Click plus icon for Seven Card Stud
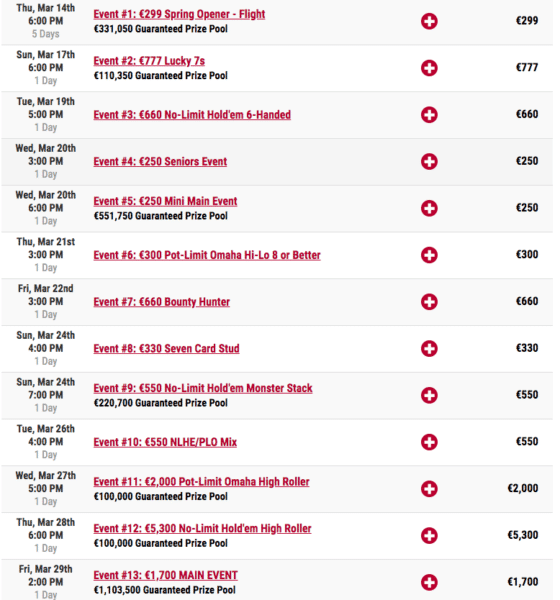 click(429, 348)
